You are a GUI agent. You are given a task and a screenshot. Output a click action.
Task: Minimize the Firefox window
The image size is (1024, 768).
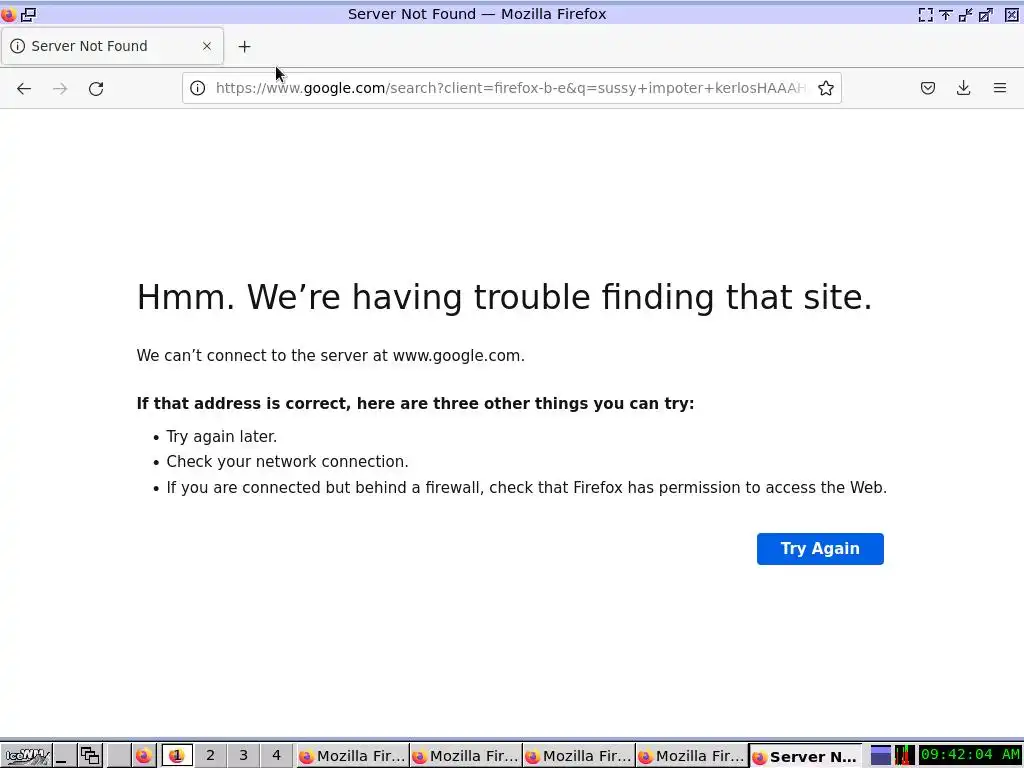pos(965,14)
